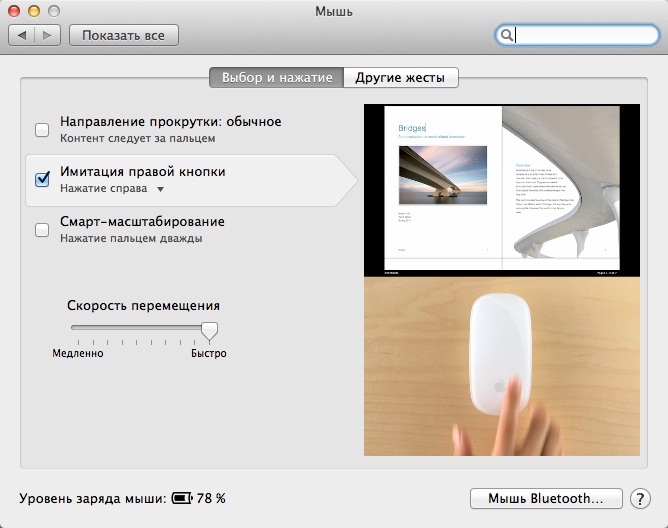Close the Мышь window with red button
The width and height of the screenshot is (668, 528).
coord(14,10)
